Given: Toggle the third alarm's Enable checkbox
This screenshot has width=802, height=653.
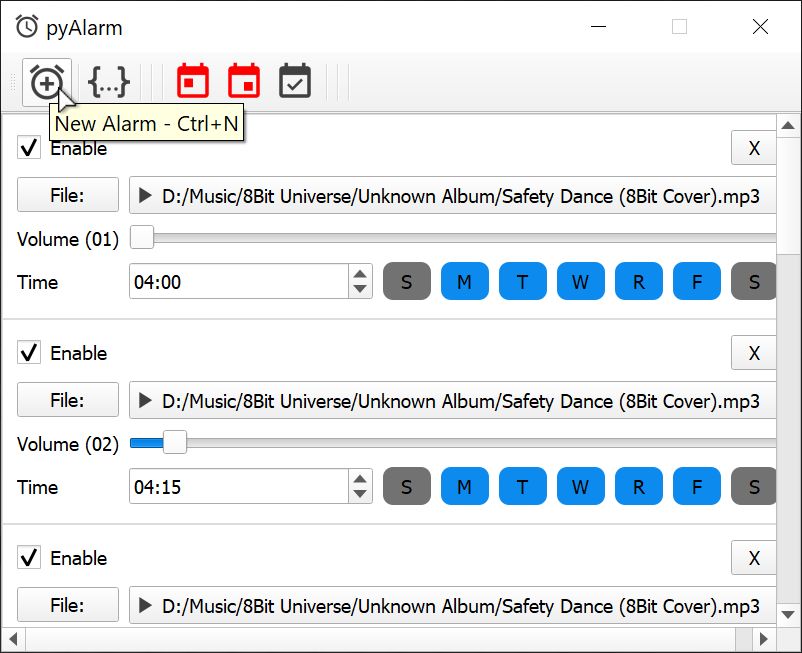Looking at the screenshot, I should click(x=29, y=557).
